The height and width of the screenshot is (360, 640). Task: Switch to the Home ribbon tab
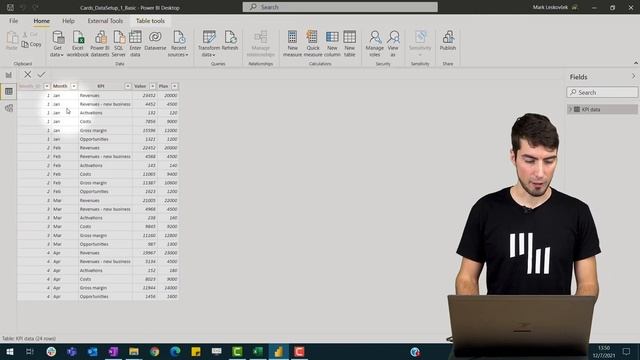[42, 21]
